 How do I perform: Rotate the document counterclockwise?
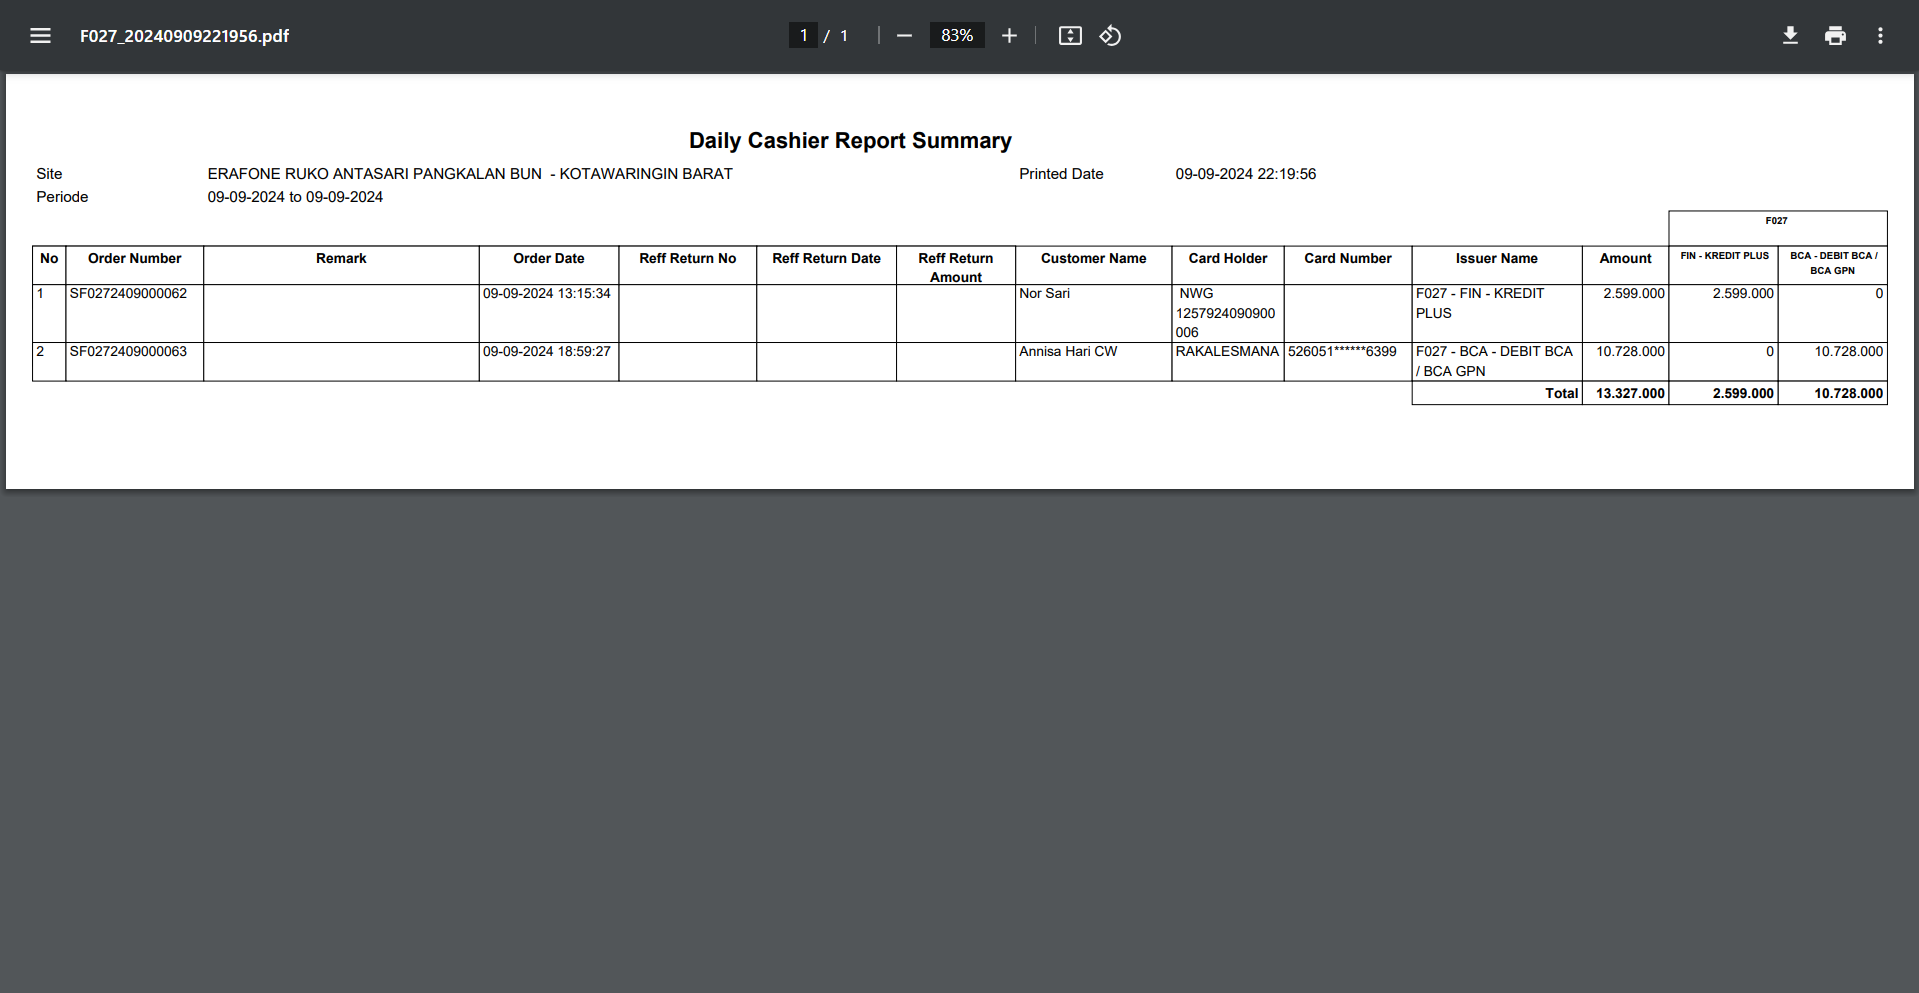point(1110,36)
